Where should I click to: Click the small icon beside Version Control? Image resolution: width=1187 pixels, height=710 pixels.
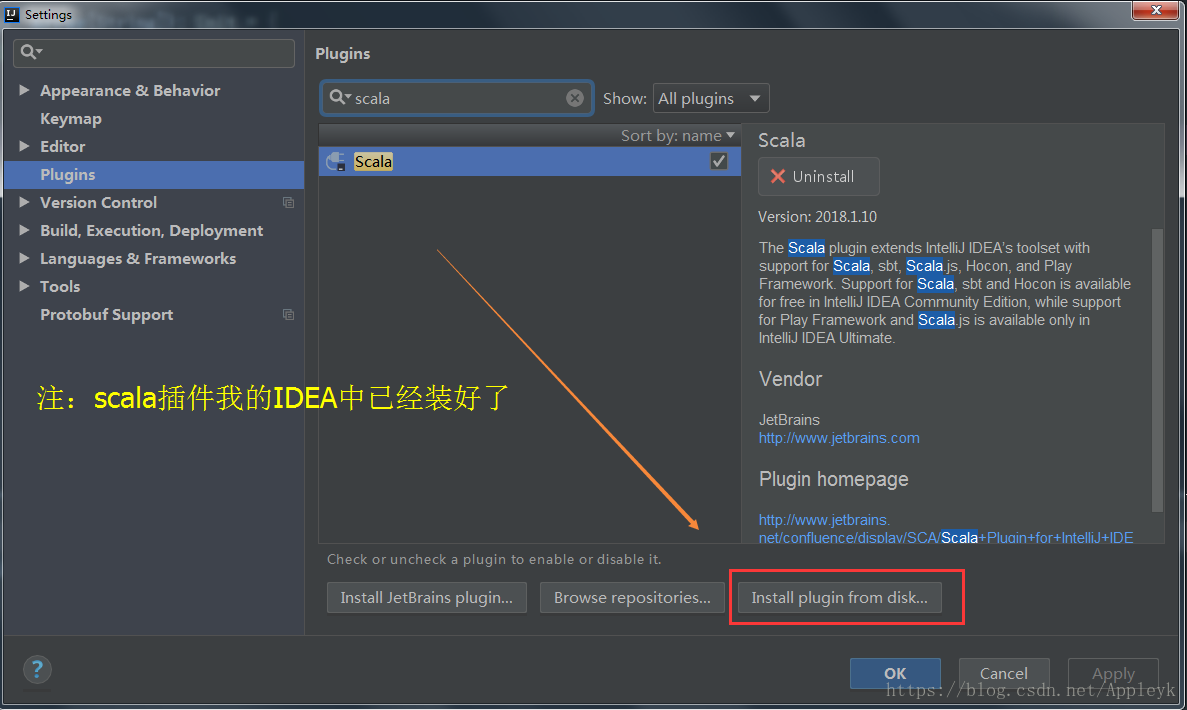tap(288, 202)
